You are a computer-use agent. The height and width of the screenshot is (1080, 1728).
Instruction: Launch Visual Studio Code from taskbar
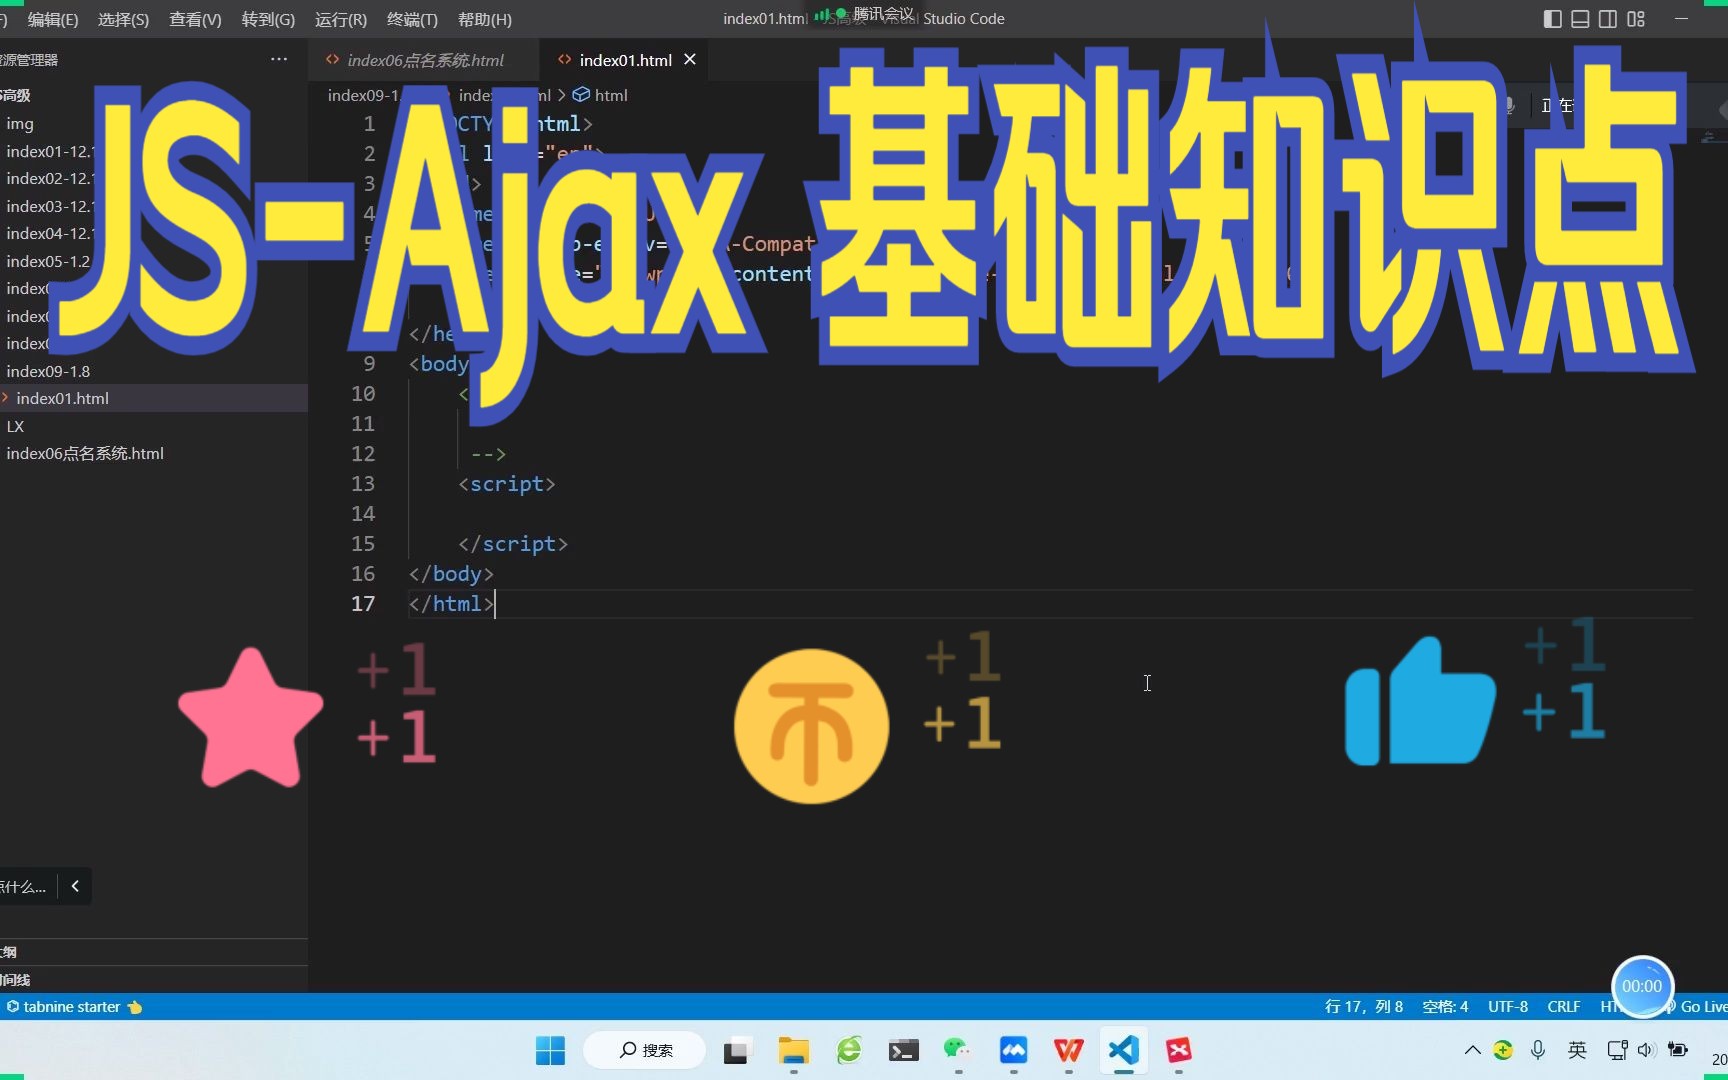[1123, 1051]
